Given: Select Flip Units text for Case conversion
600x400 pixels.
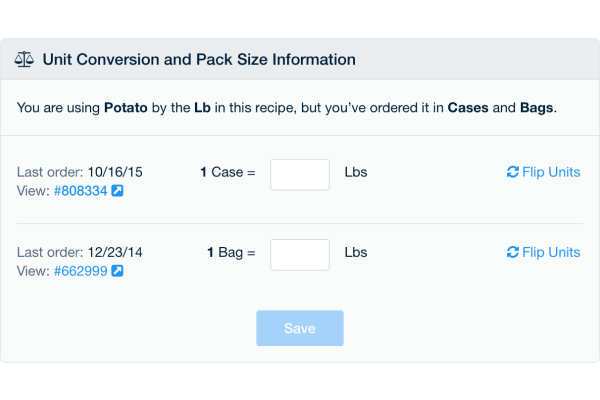Looking at the screenshot, I should pos(551,172).
